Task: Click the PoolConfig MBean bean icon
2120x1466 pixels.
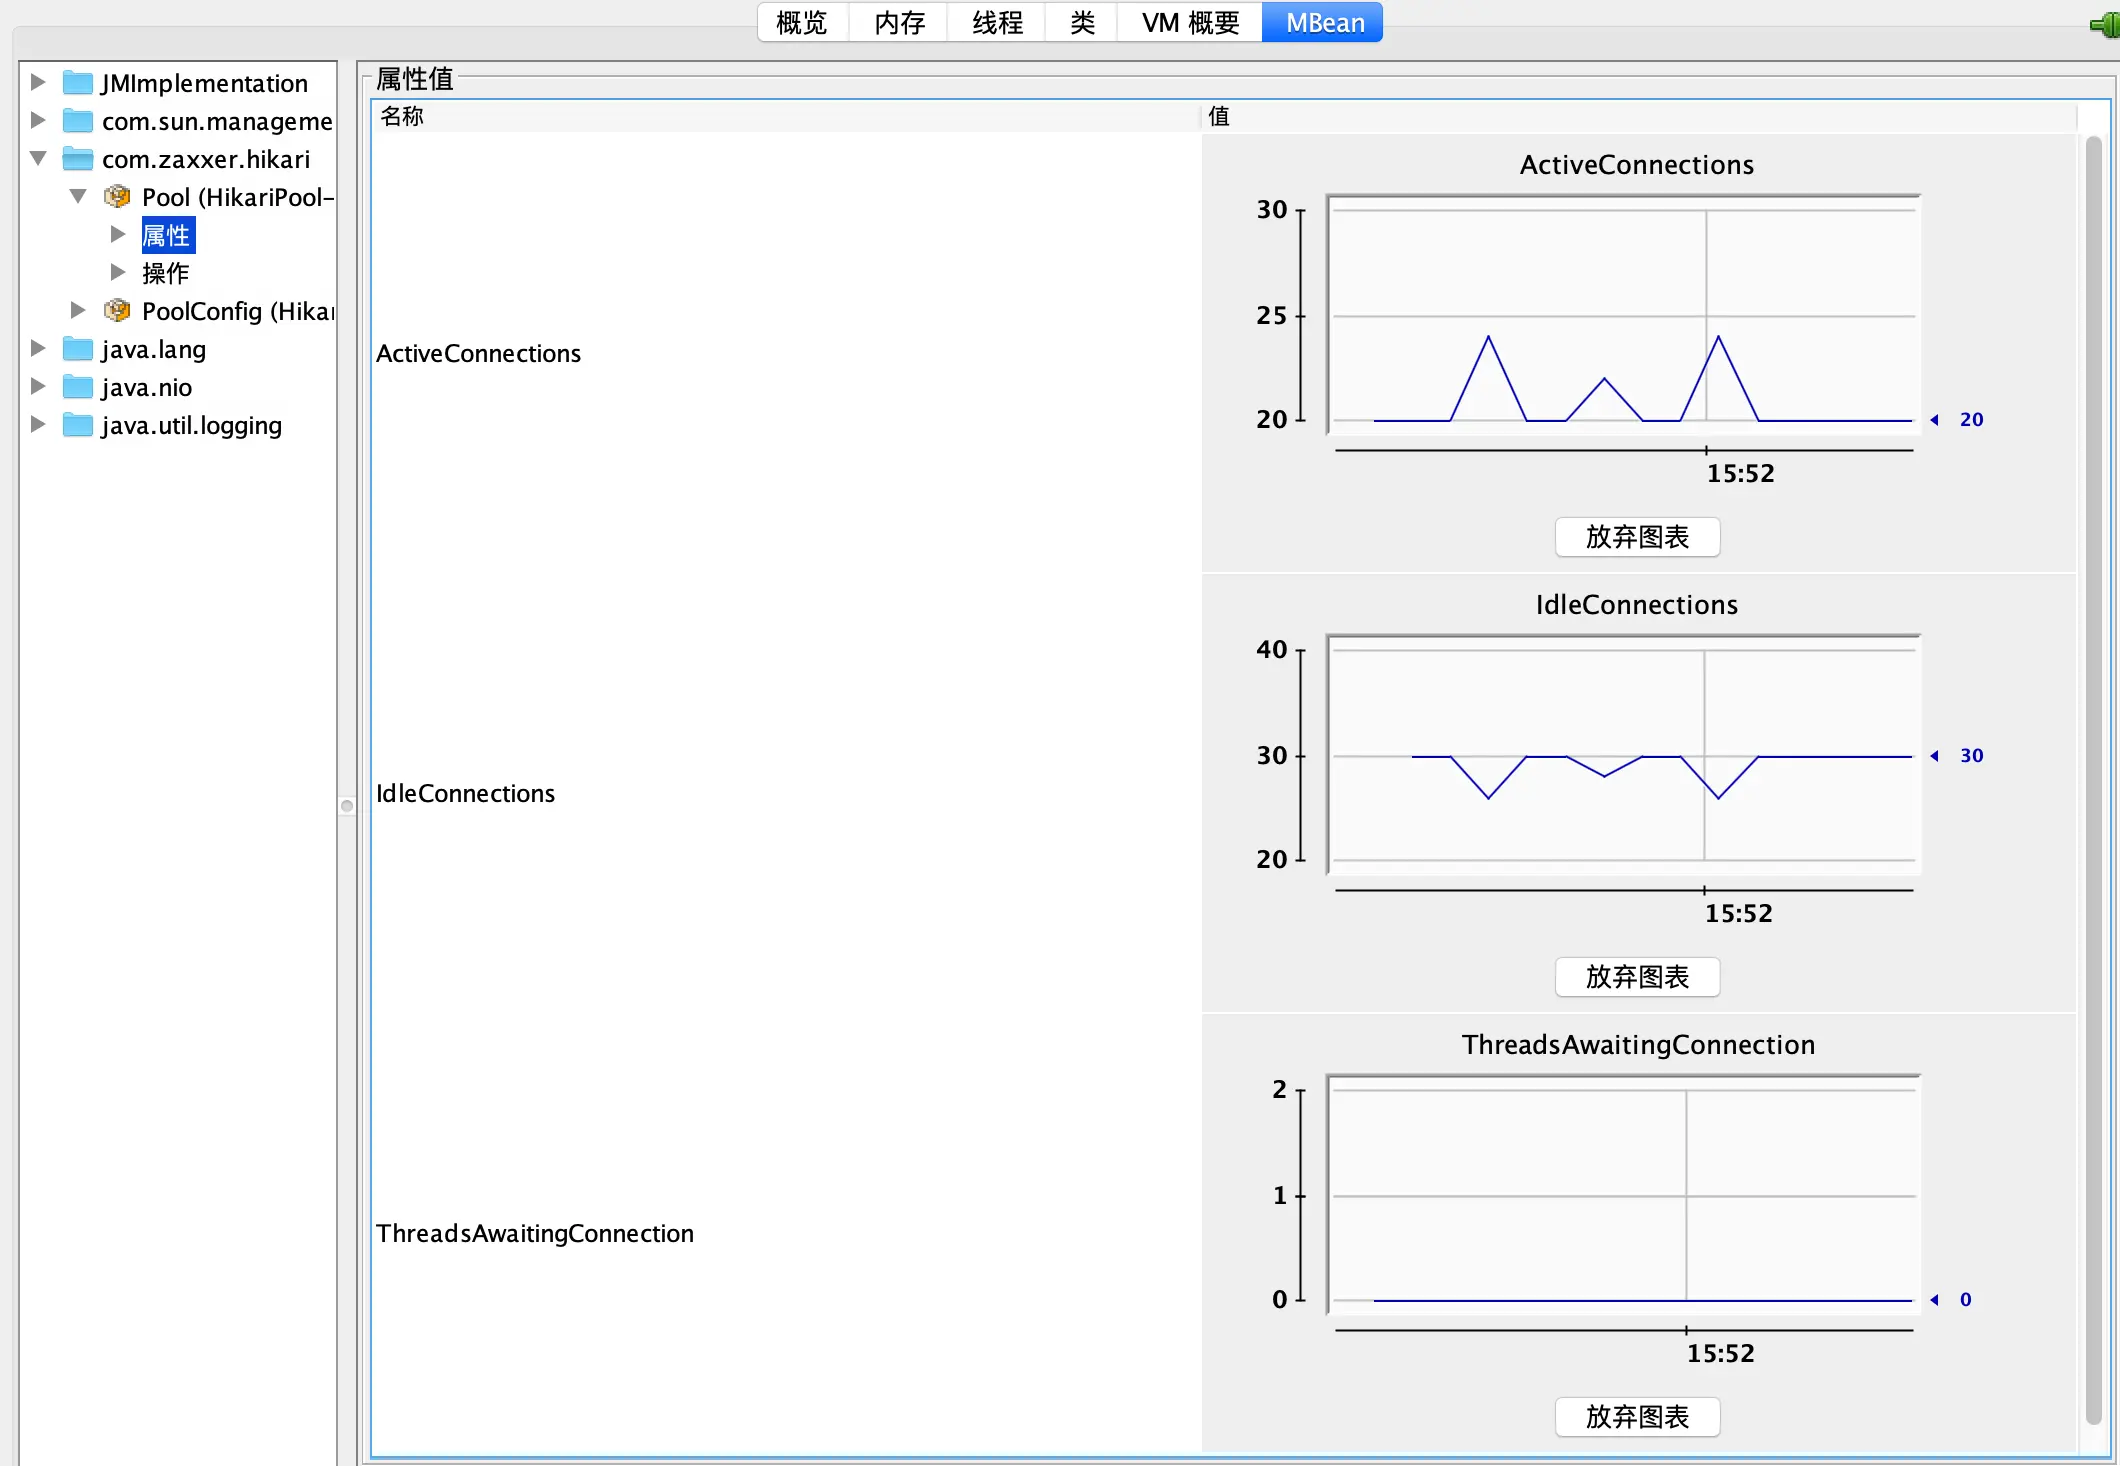Action: 117,311
